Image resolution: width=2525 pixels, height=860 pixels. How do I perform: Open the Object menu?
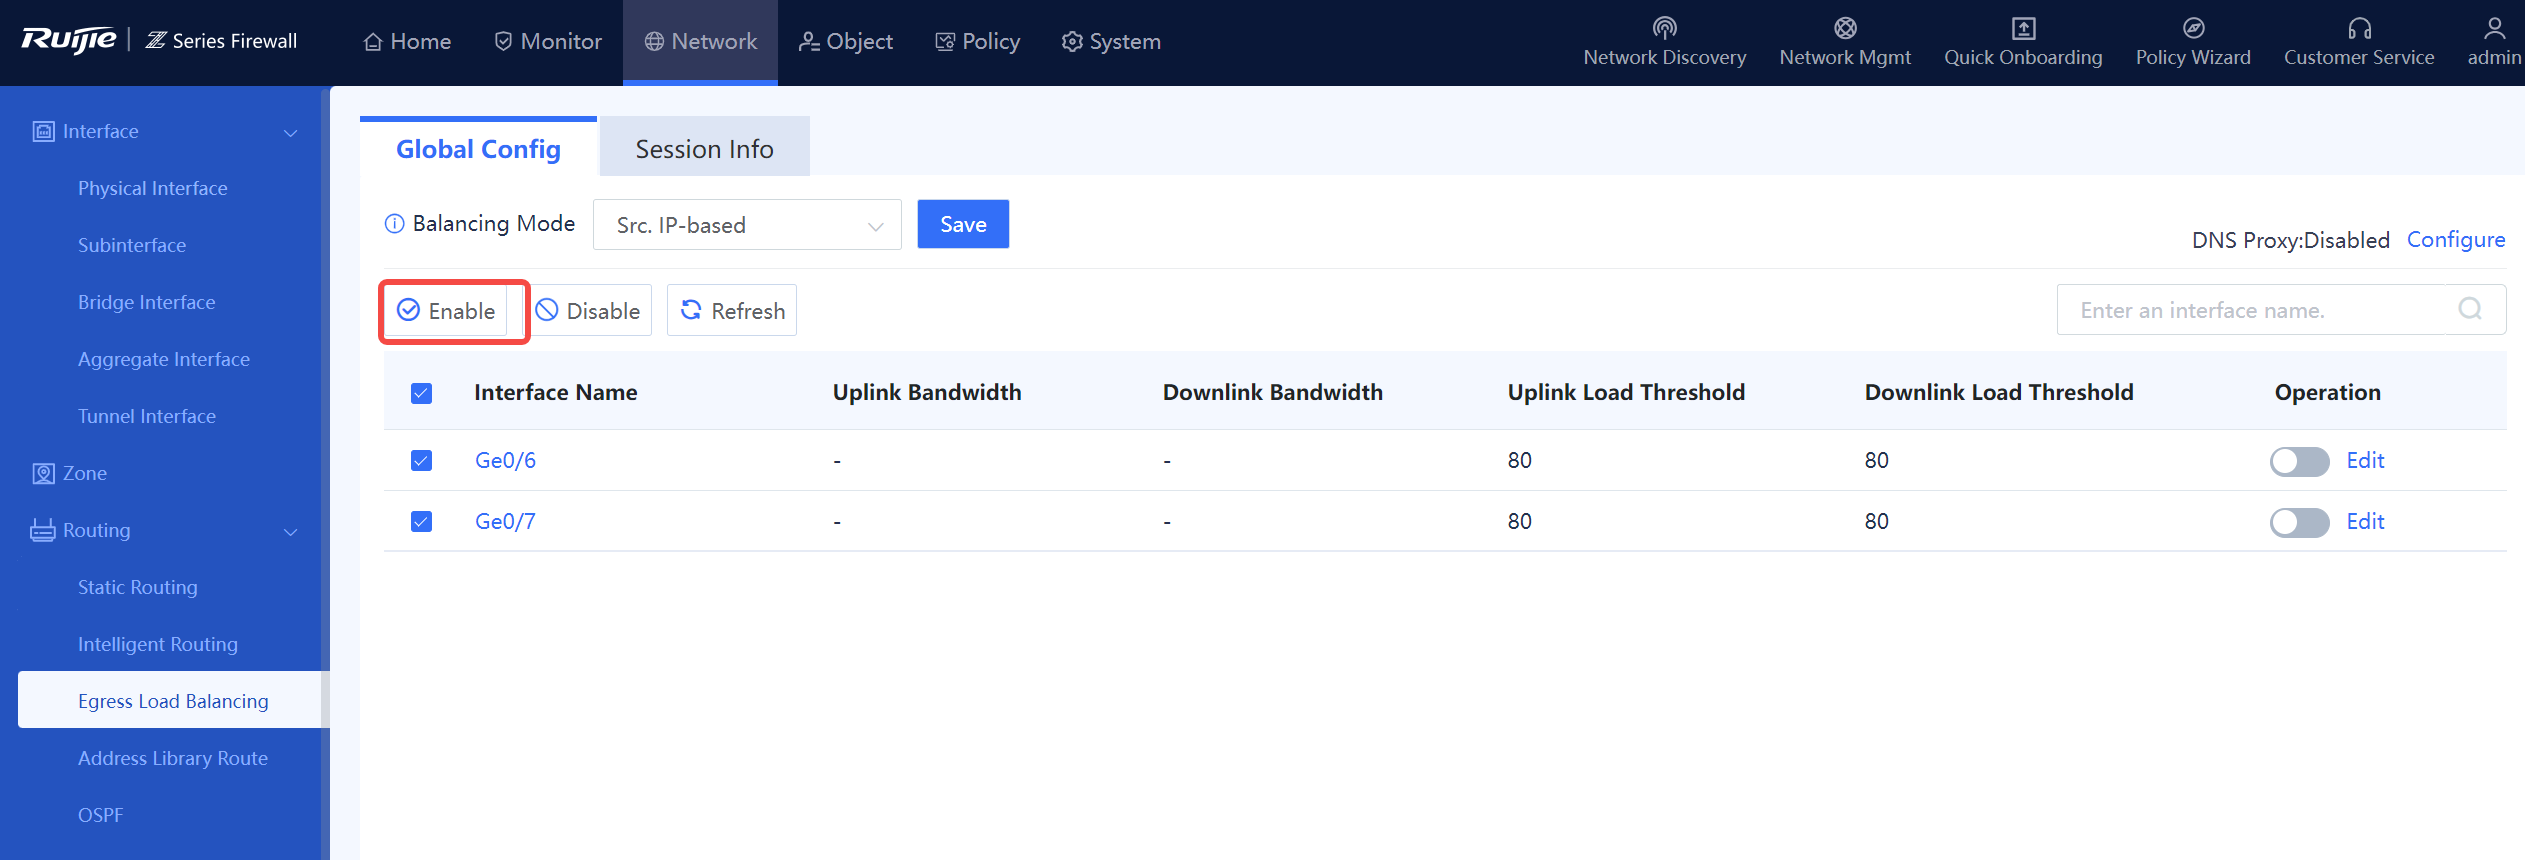tap(846, 41)
